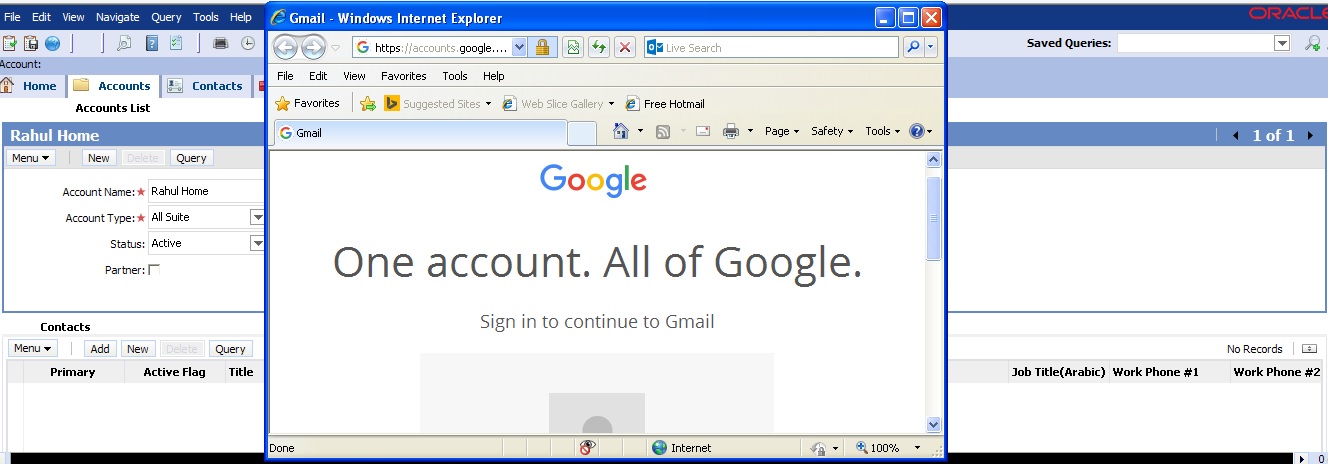Open the View menu in Internet Explorer
This screenshot has height=464, width=1328.
point(354,76)
